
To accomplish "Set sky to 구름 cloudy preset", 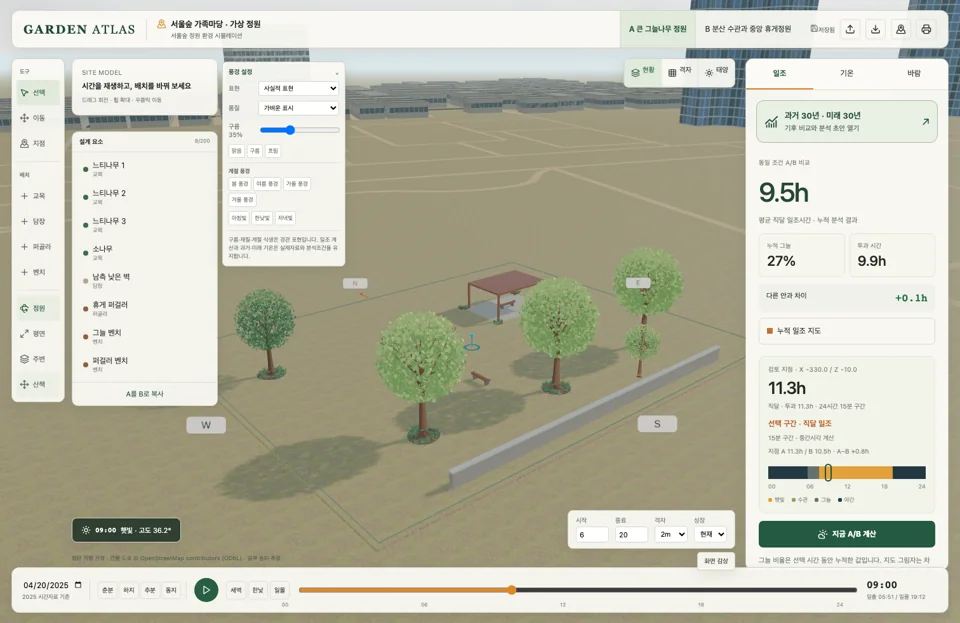I will tap(255, 151).
